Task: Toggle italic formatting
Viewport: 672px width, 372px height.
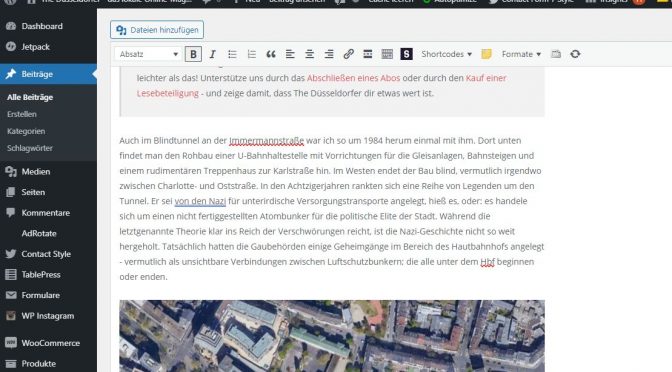Action: [x=213, y=54]
